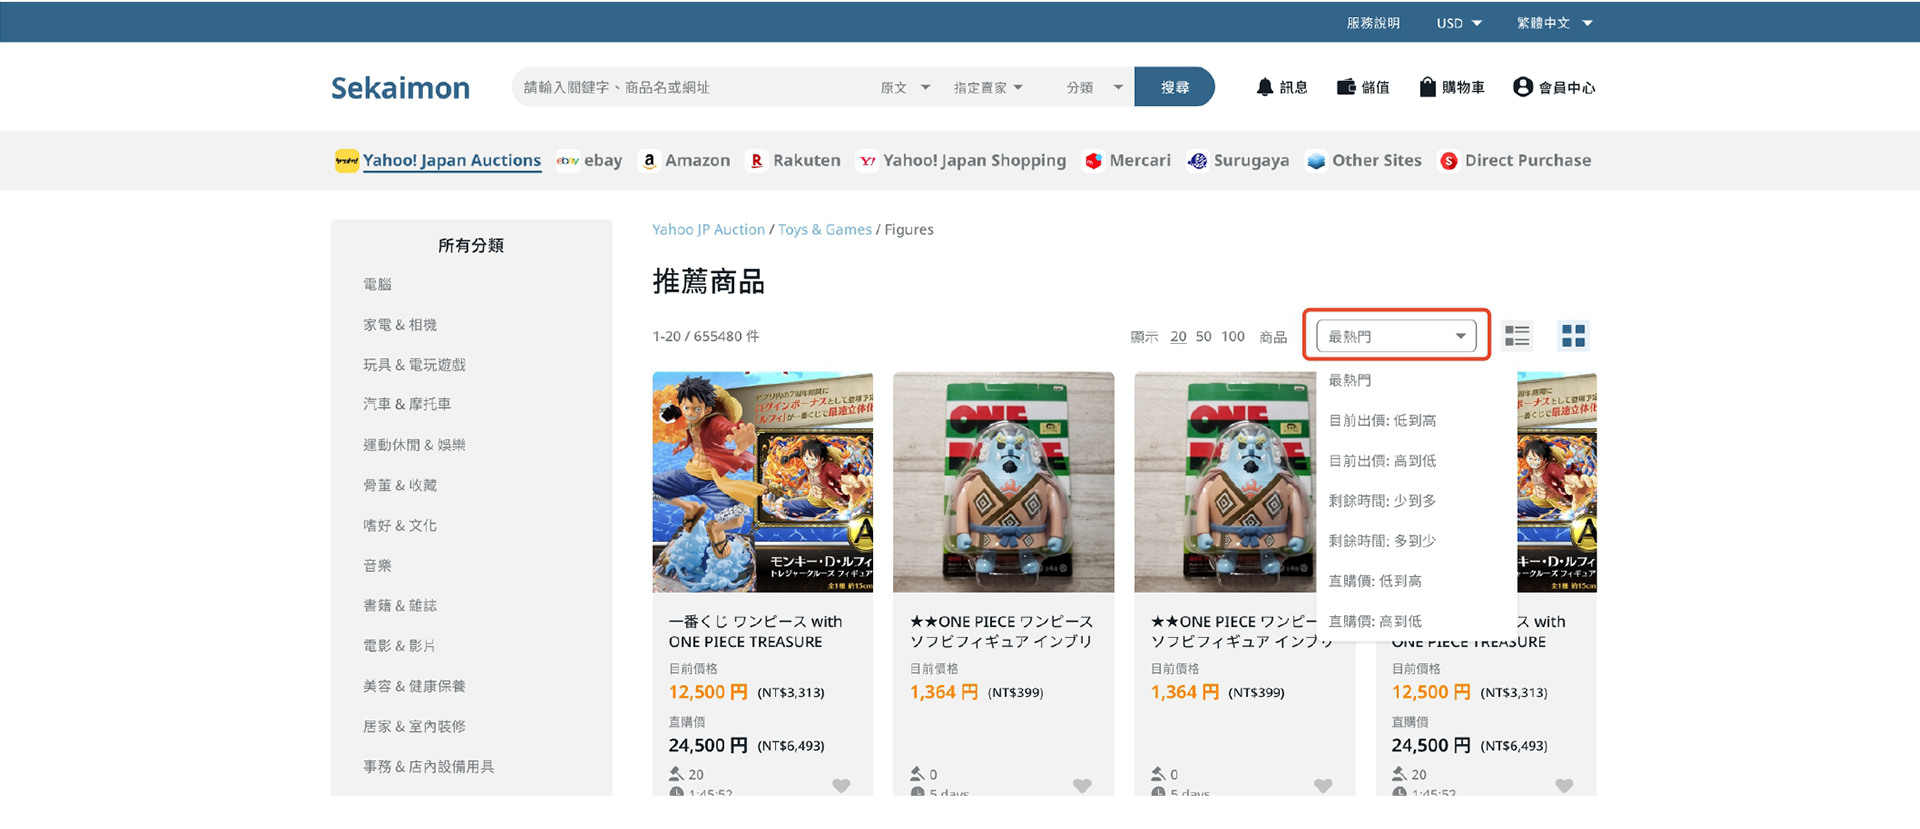Open the 居家 & 室內裝修 category
The width and height of the screenshot is (1920, 829).
pos(414,726)
